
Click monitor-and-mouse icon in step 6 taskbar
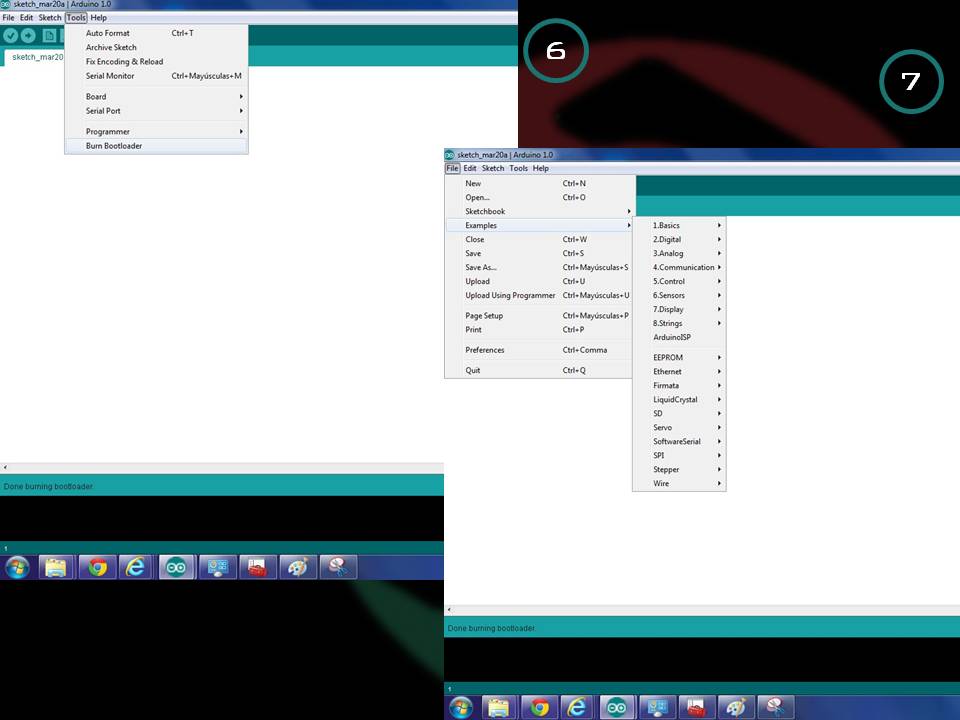pos(218,568)
